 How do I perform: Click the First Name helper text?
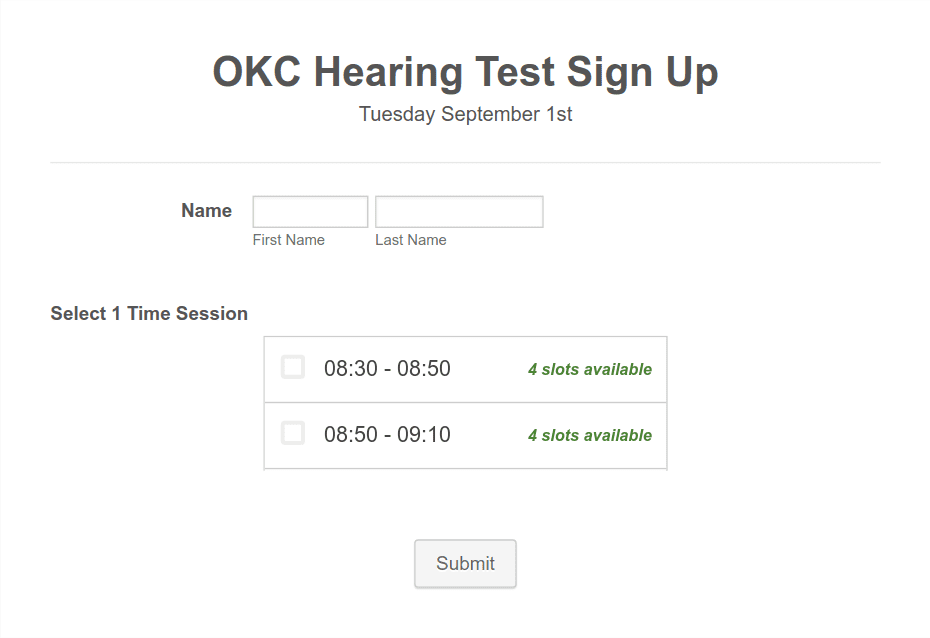click(289, 239)
